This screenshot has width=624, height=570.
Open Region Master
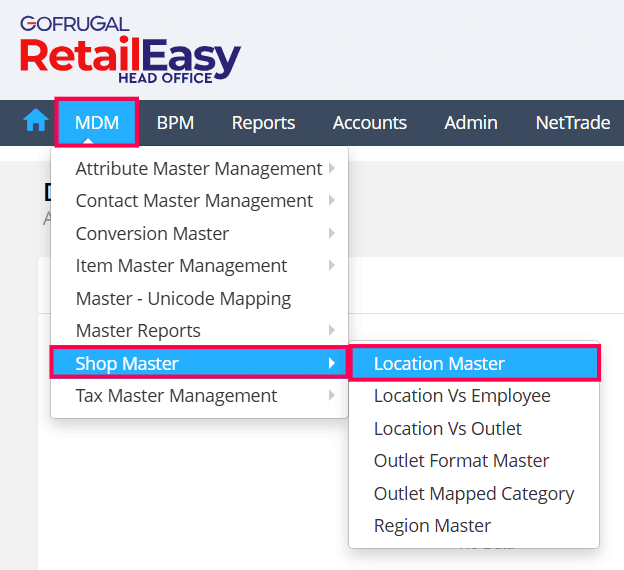(x=474, y=525)
